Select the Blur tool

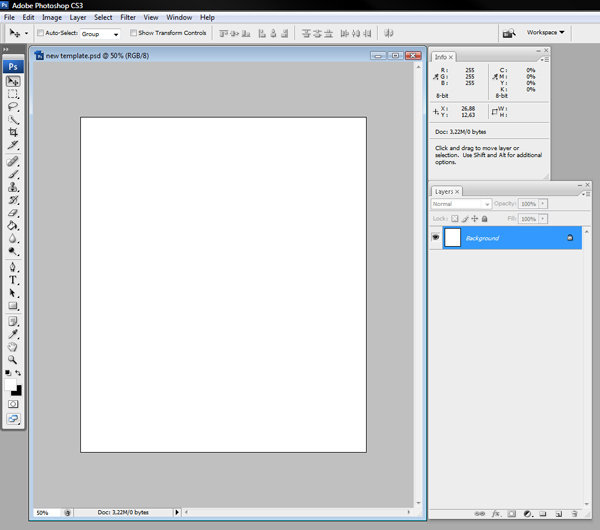(x=13, y=238)
